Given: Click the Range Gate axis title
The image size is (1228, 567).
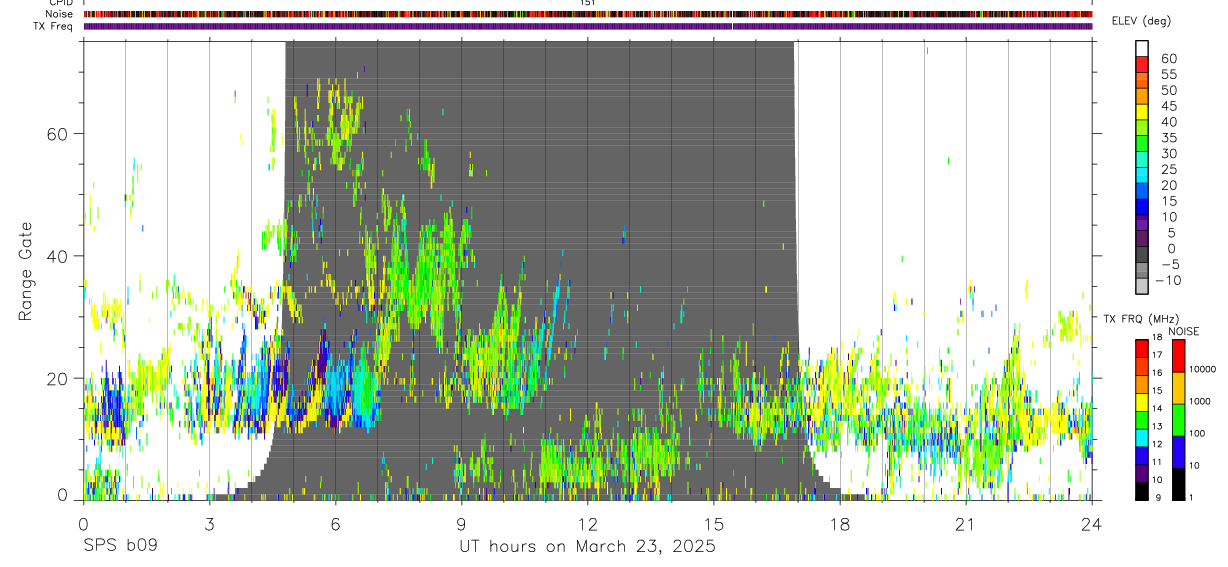Looking at the screenshot, I should point(26,272).
